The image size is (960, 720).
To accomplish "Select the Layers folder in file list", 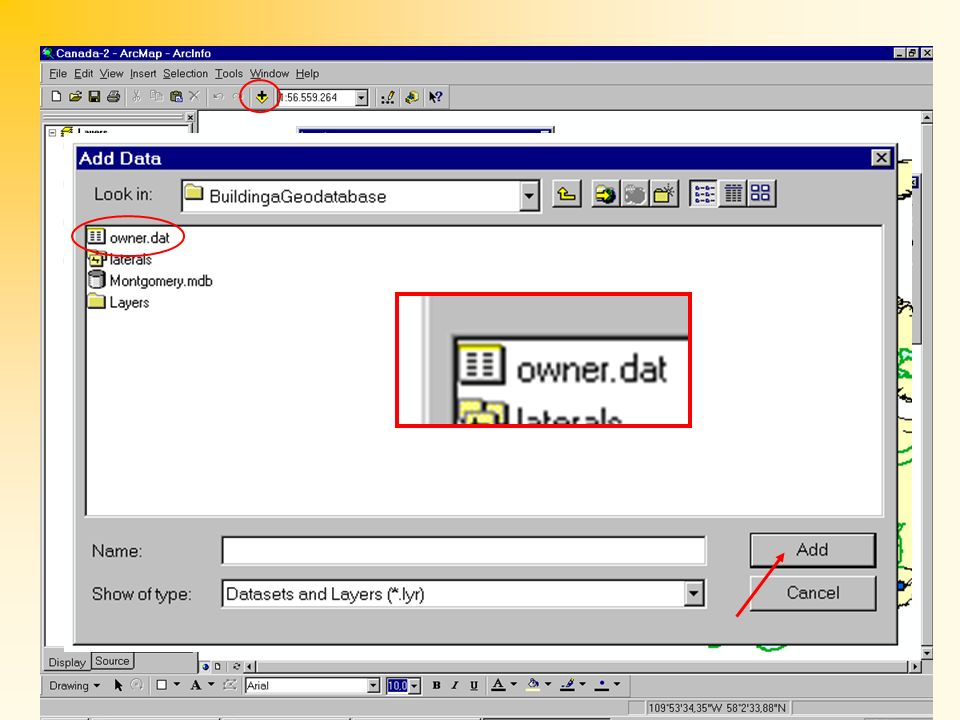I will [x=119, y=302].
